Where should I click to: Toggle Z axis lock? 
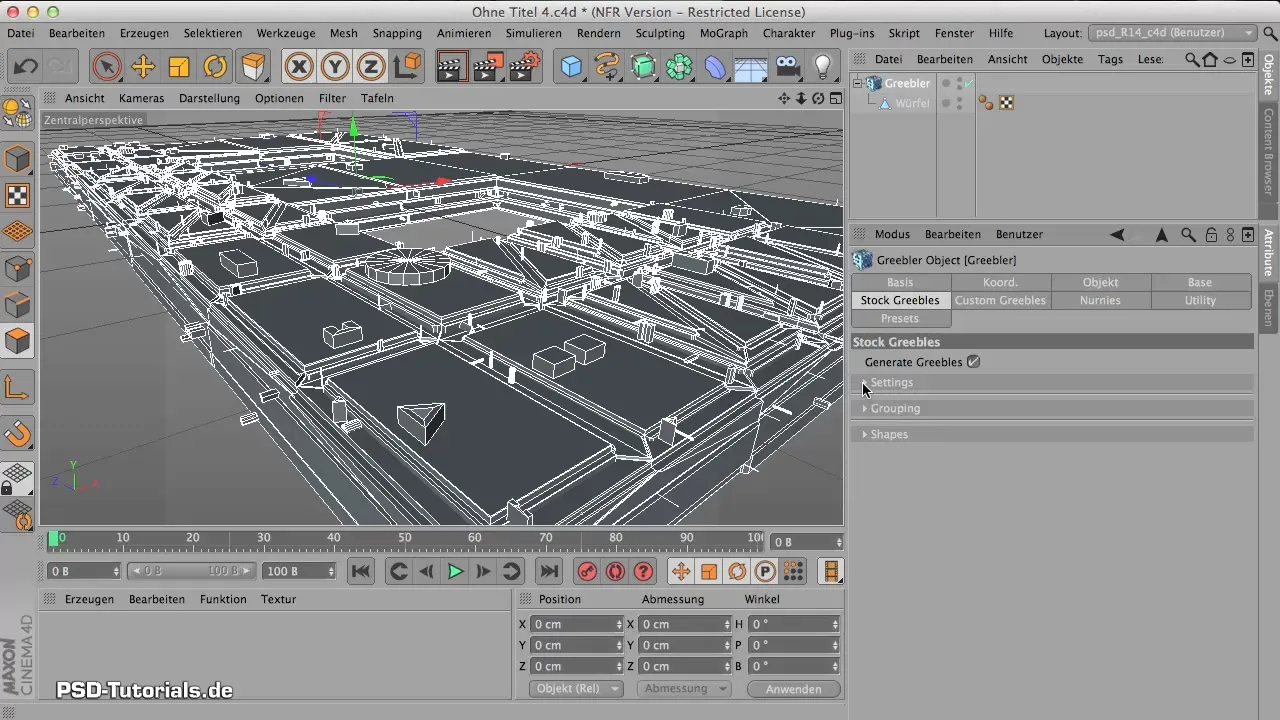[x=371, y=67]
